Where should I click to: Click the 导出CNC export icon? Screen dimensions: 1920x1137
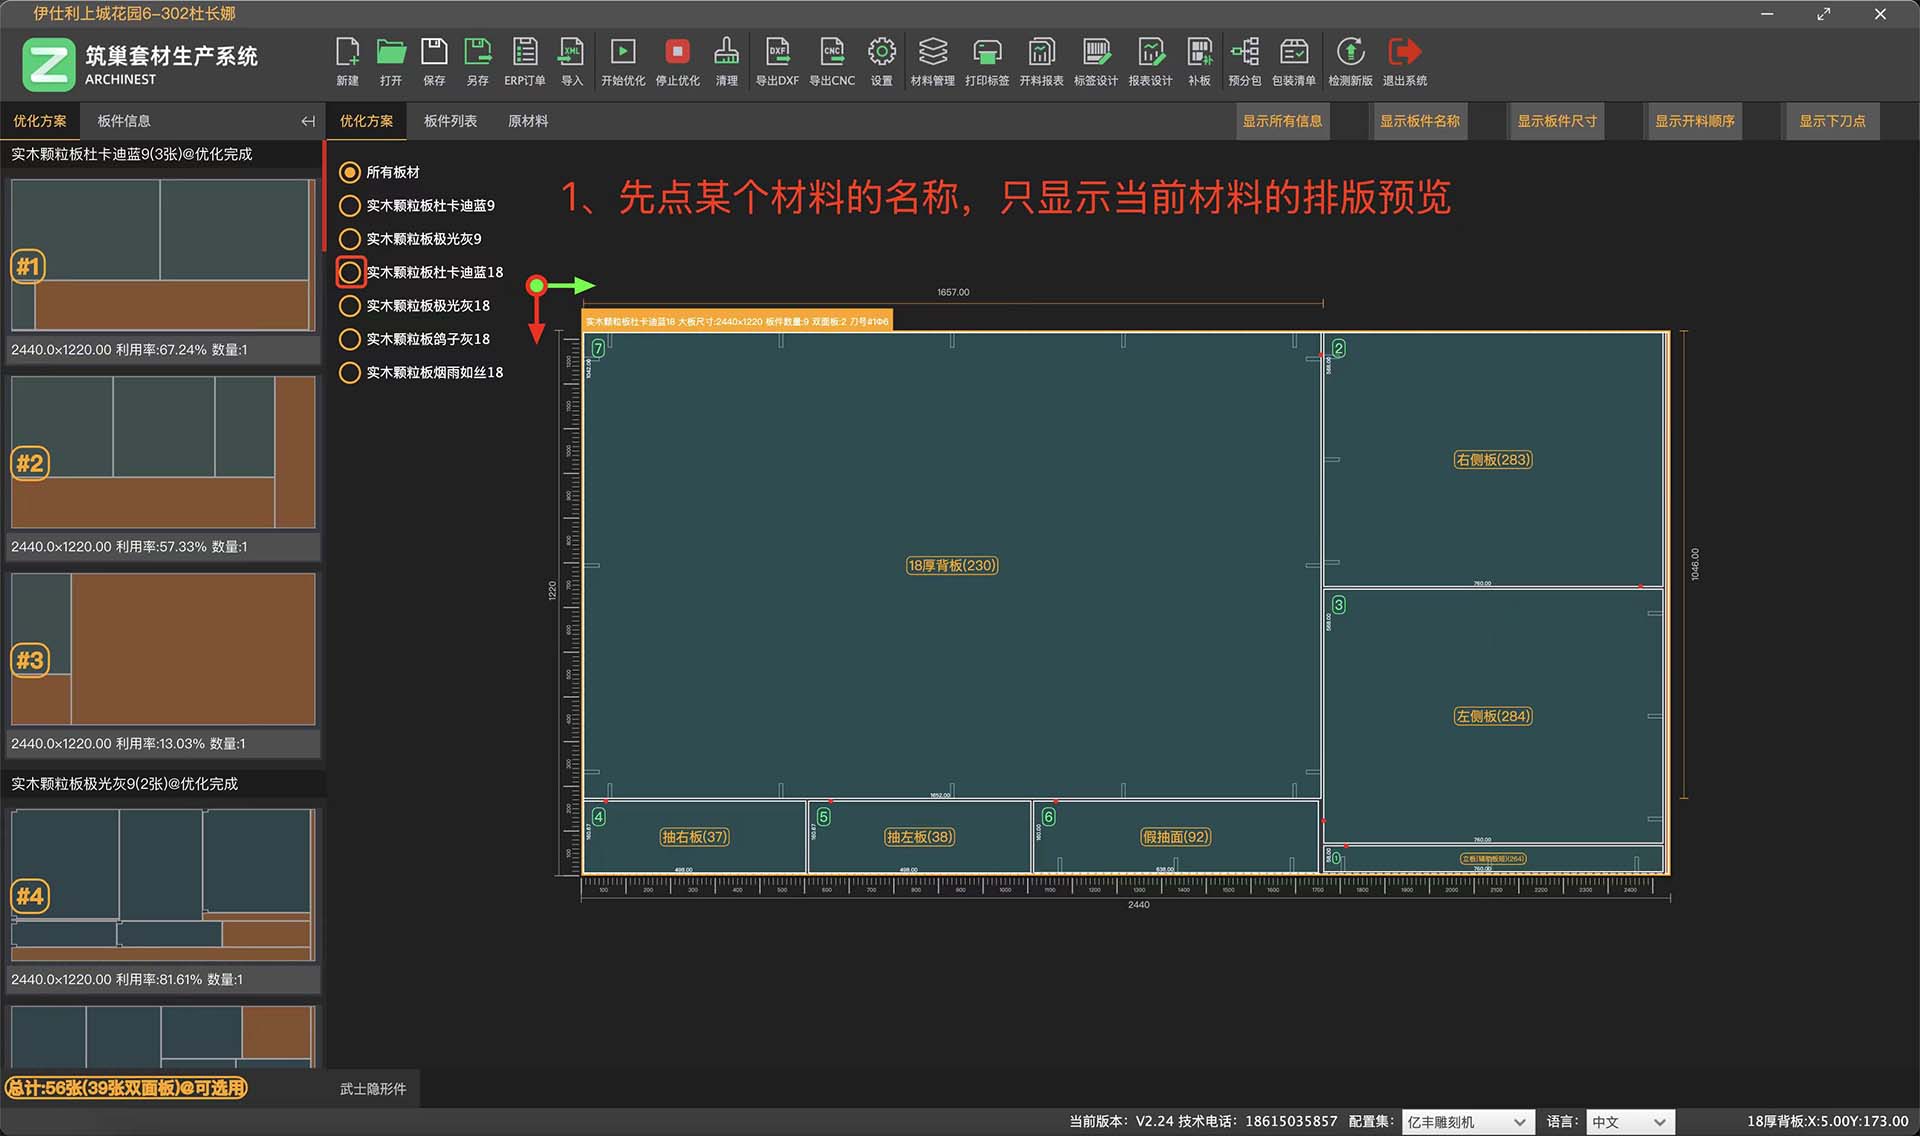tap(831, 53)
